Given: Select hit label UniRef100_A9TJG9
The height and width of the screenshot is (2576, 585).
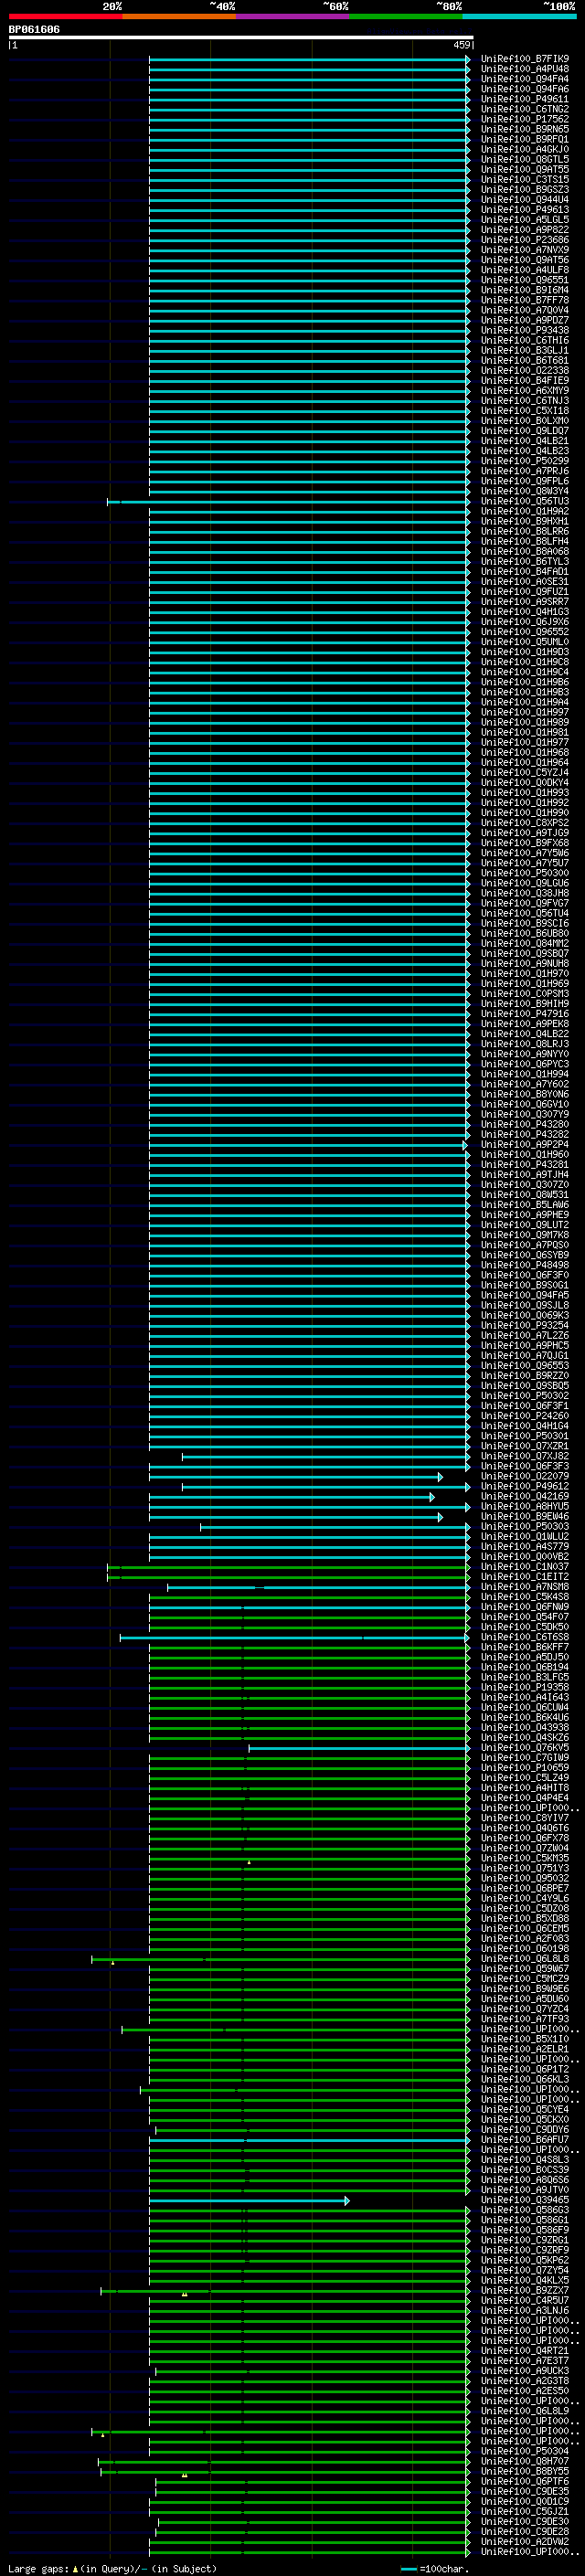Looking at the screenshot, I should 525,833.
